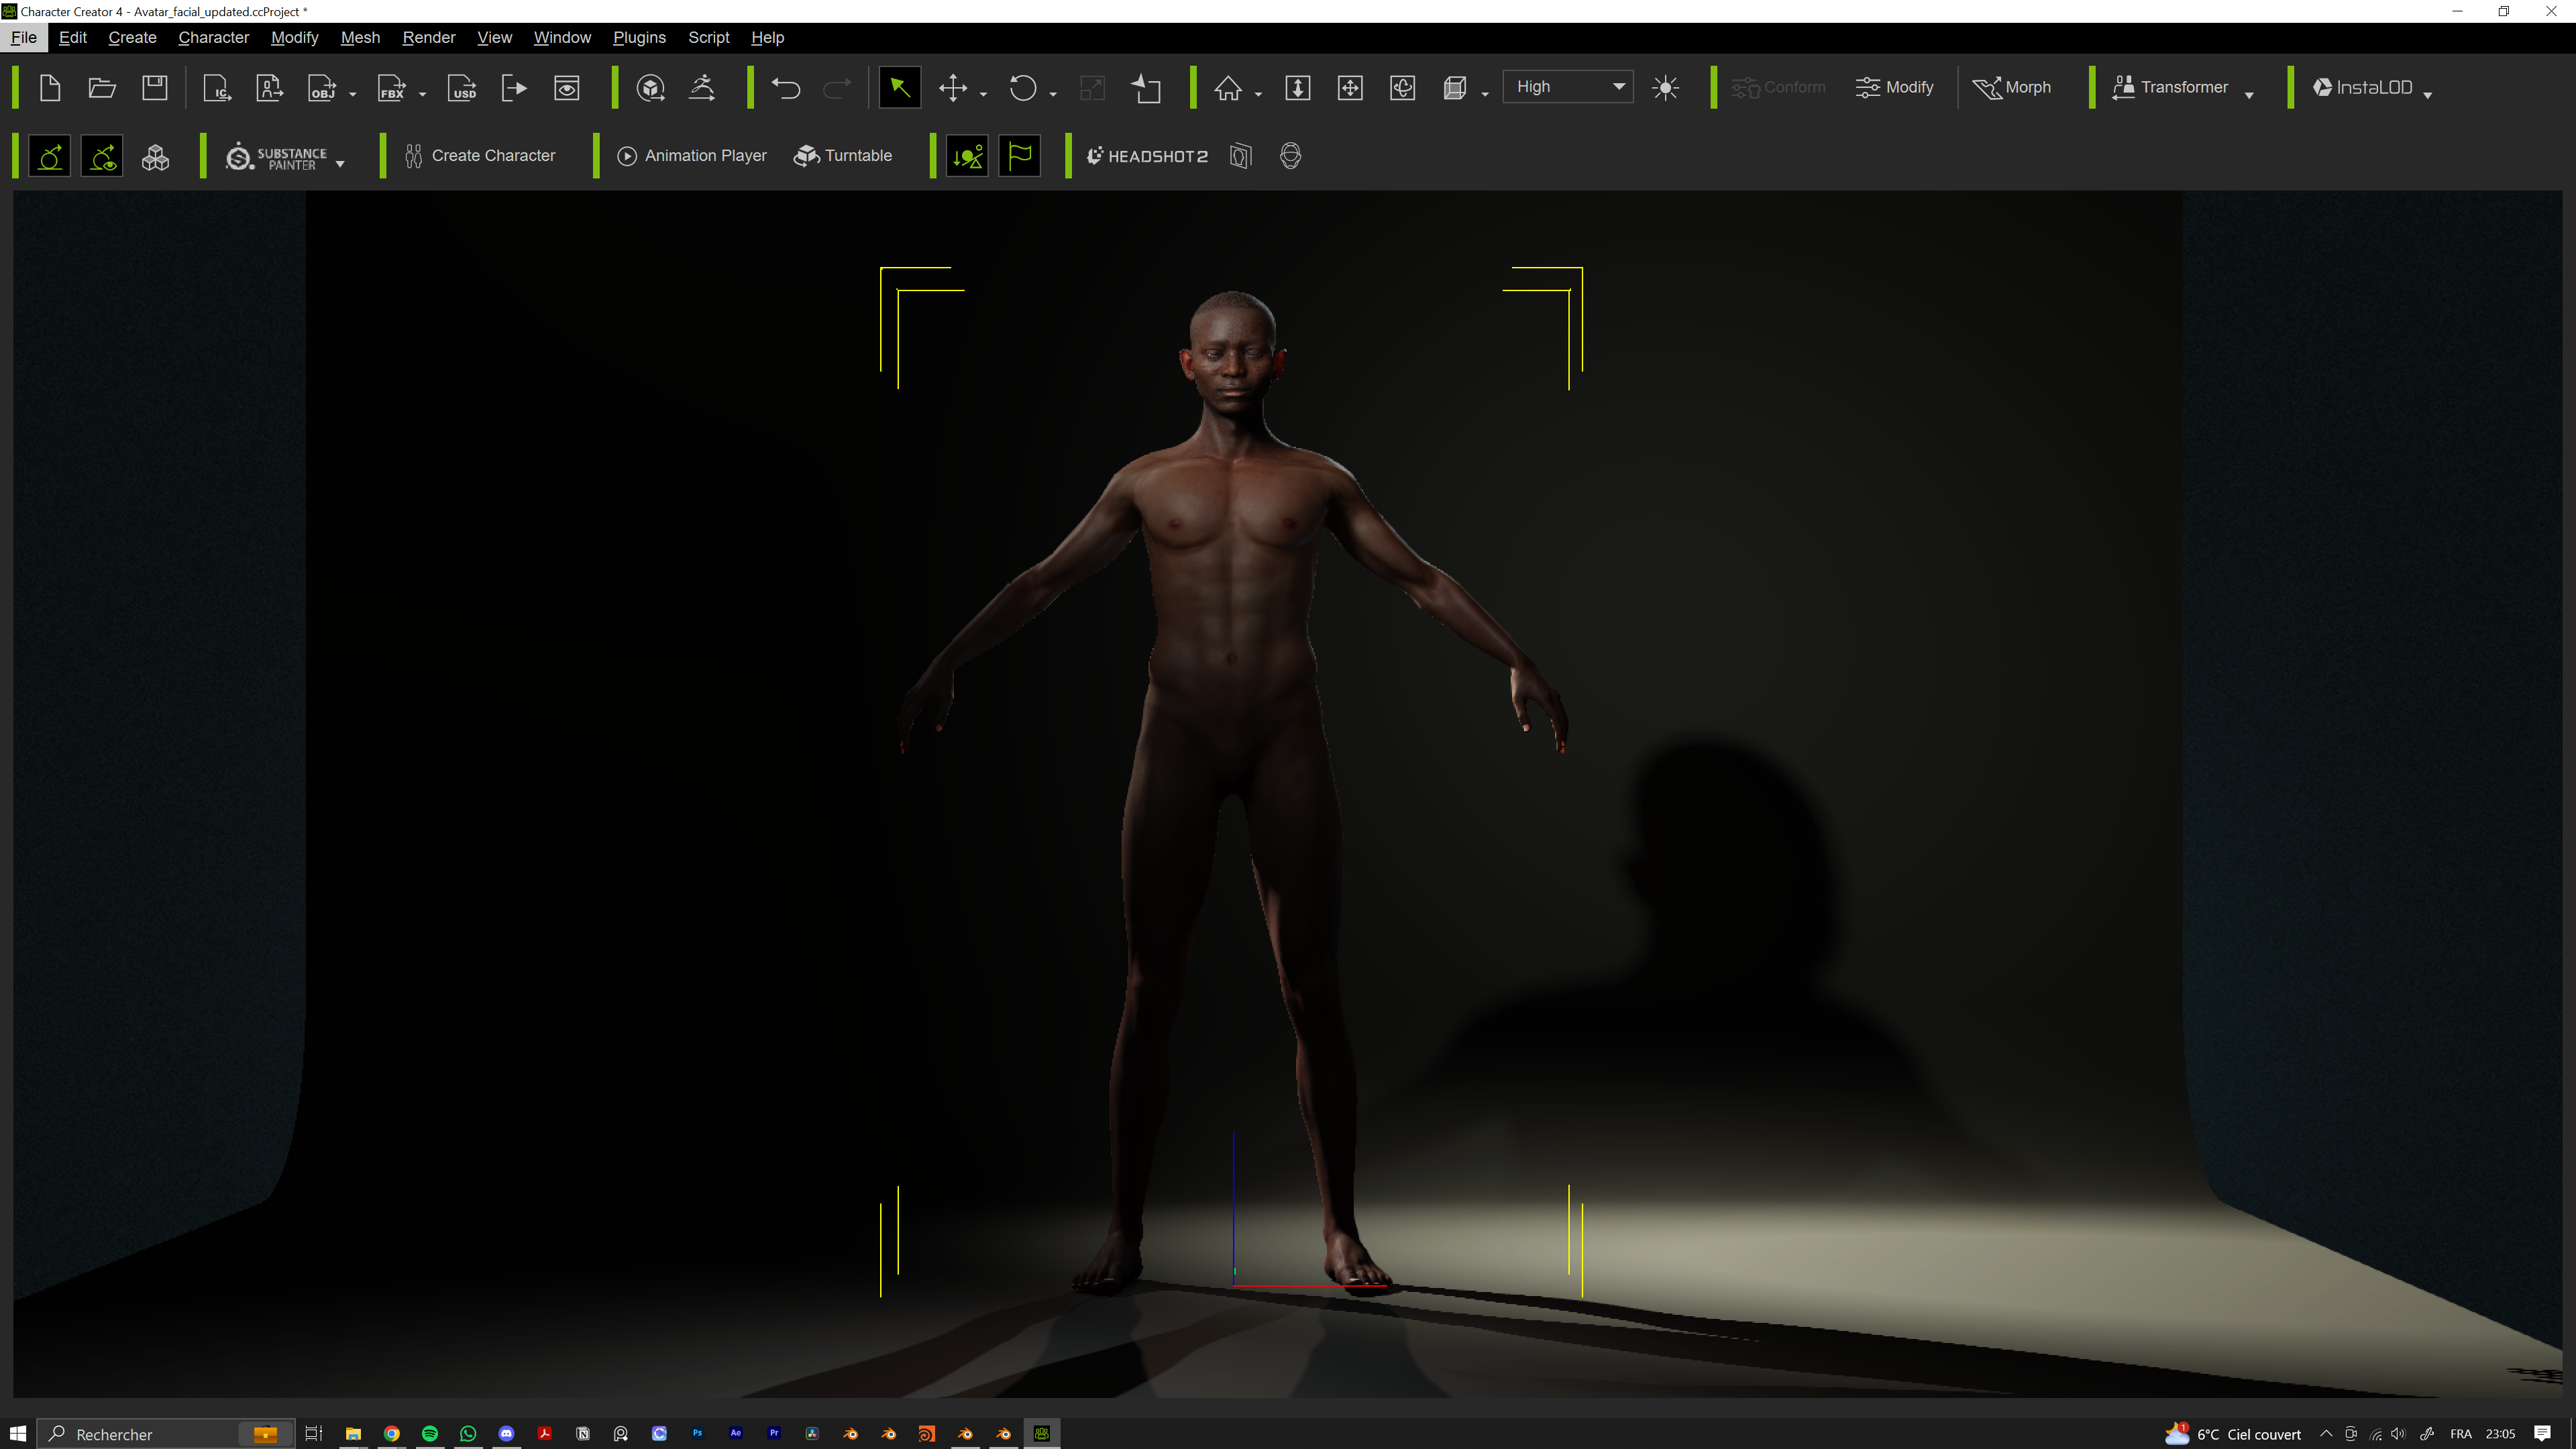
Task: Click the camera orbit icon
Action: coord(1403,88)
